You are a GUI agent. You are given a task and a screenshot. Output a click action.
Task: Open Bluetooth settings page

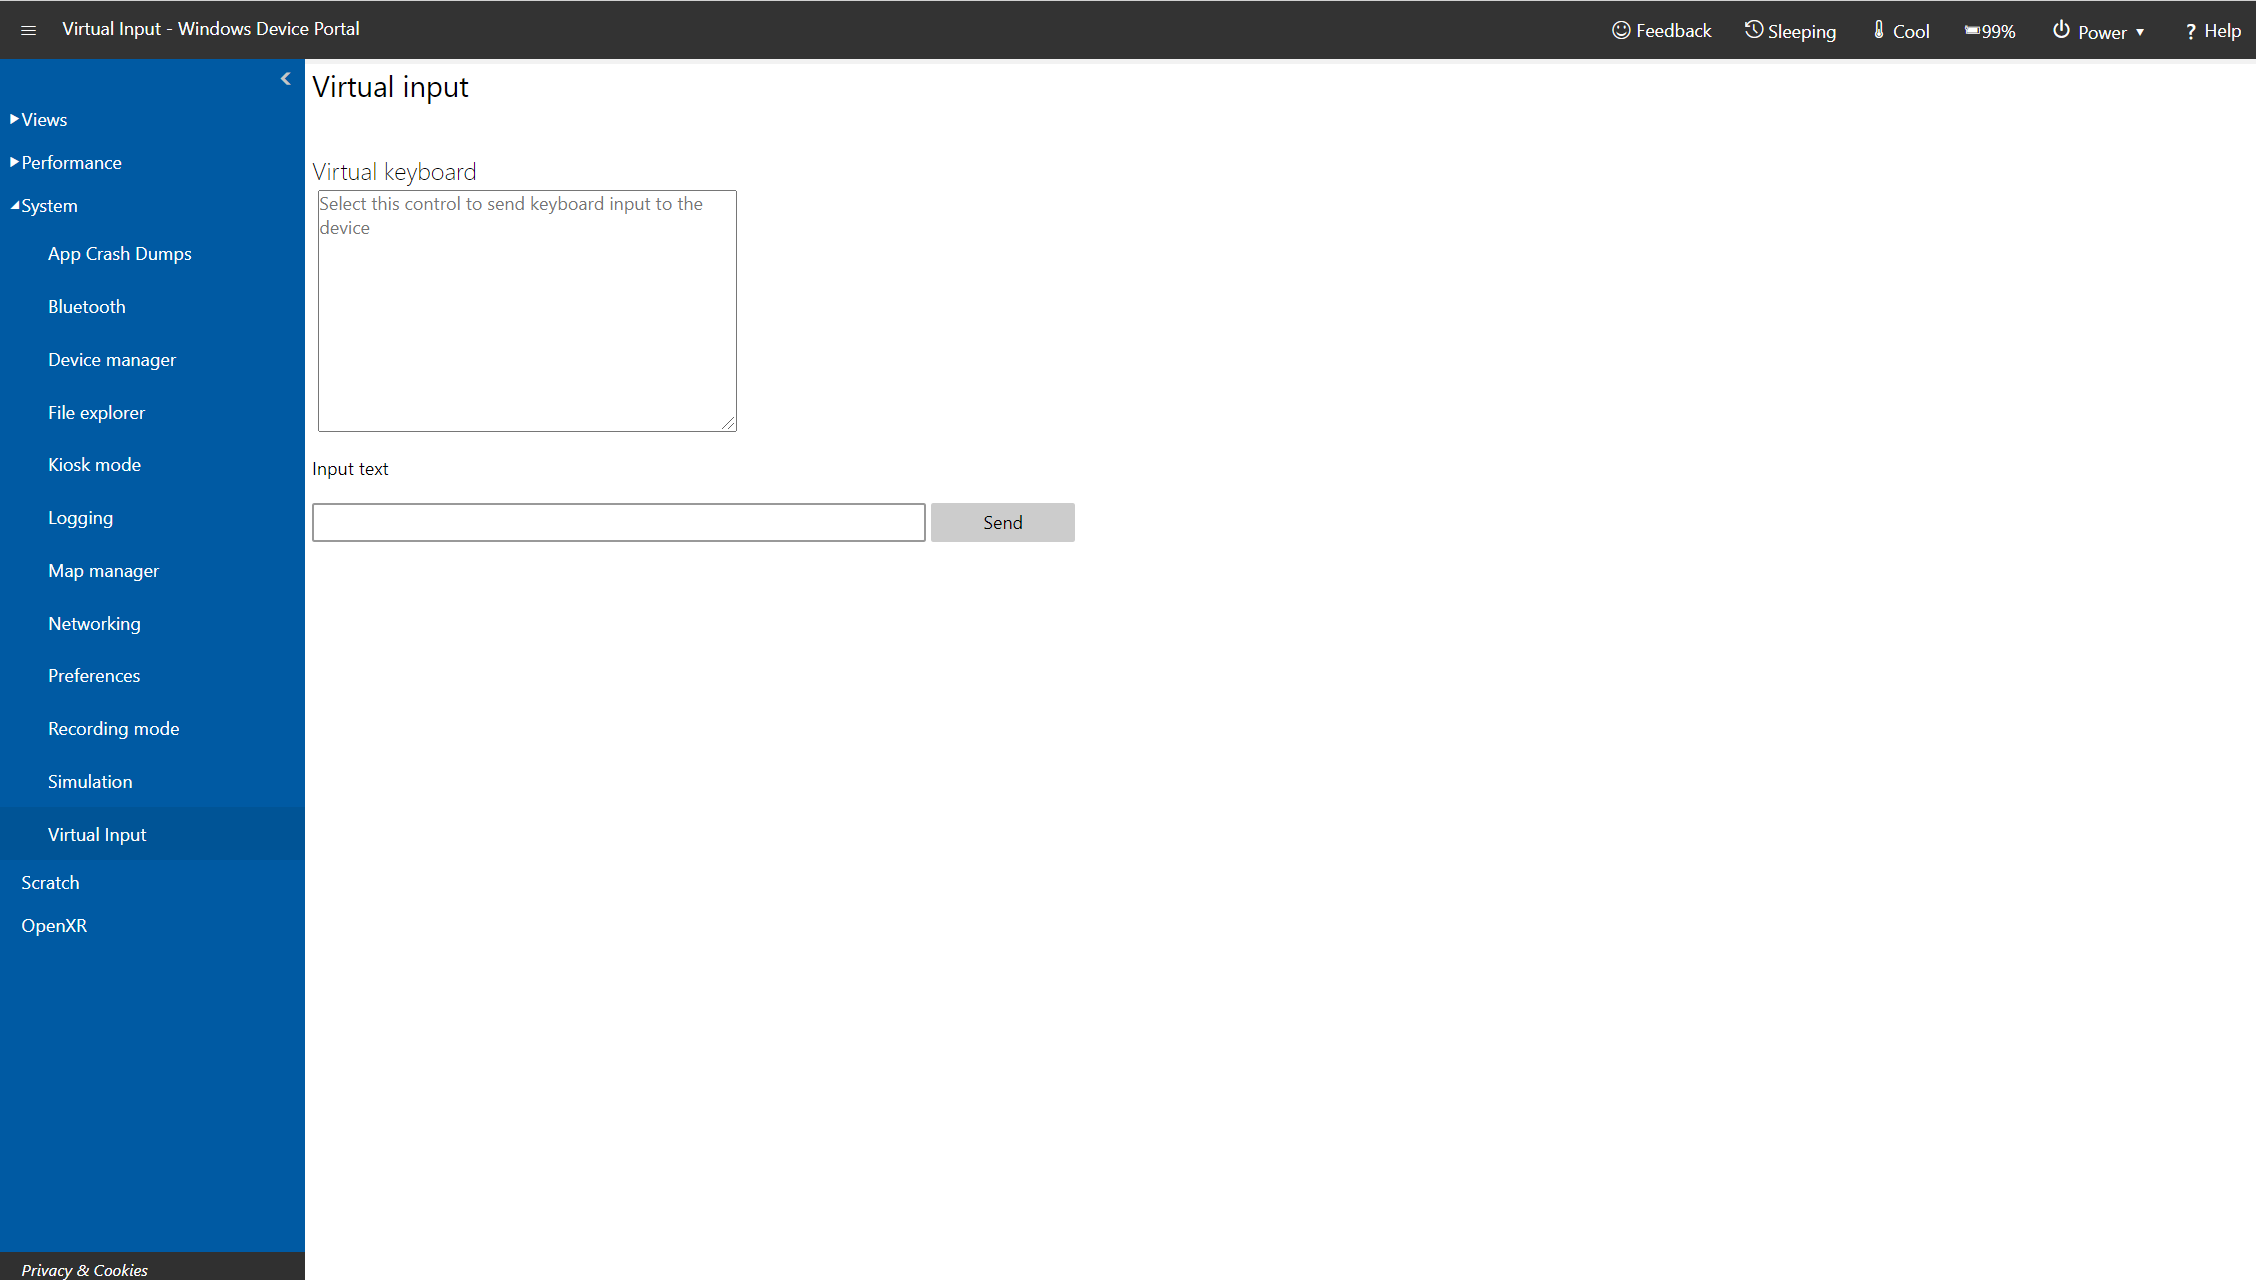pyautogui.click(x=85, y=307)
